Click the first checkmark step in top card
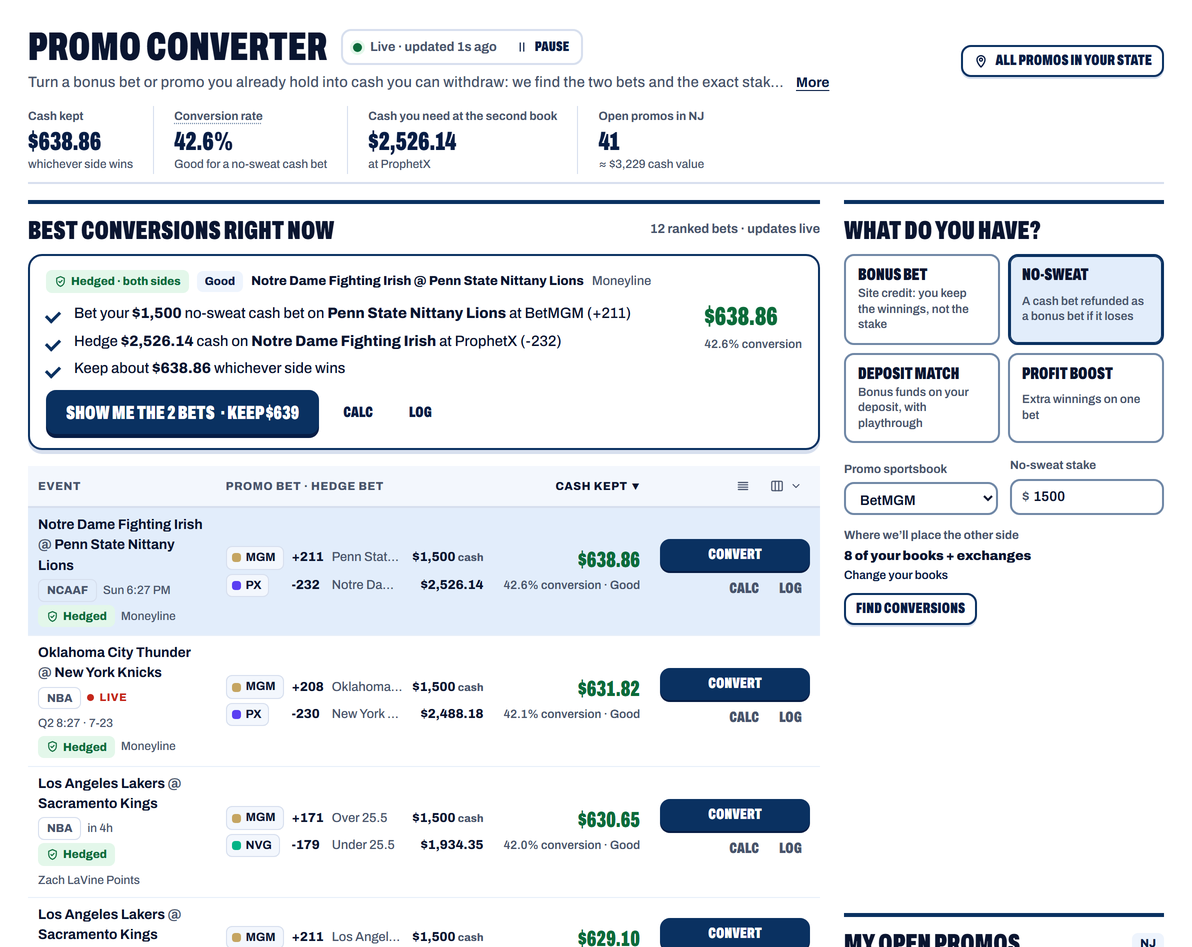Viewport: 1192px width, 947px height. click(52, 317)
